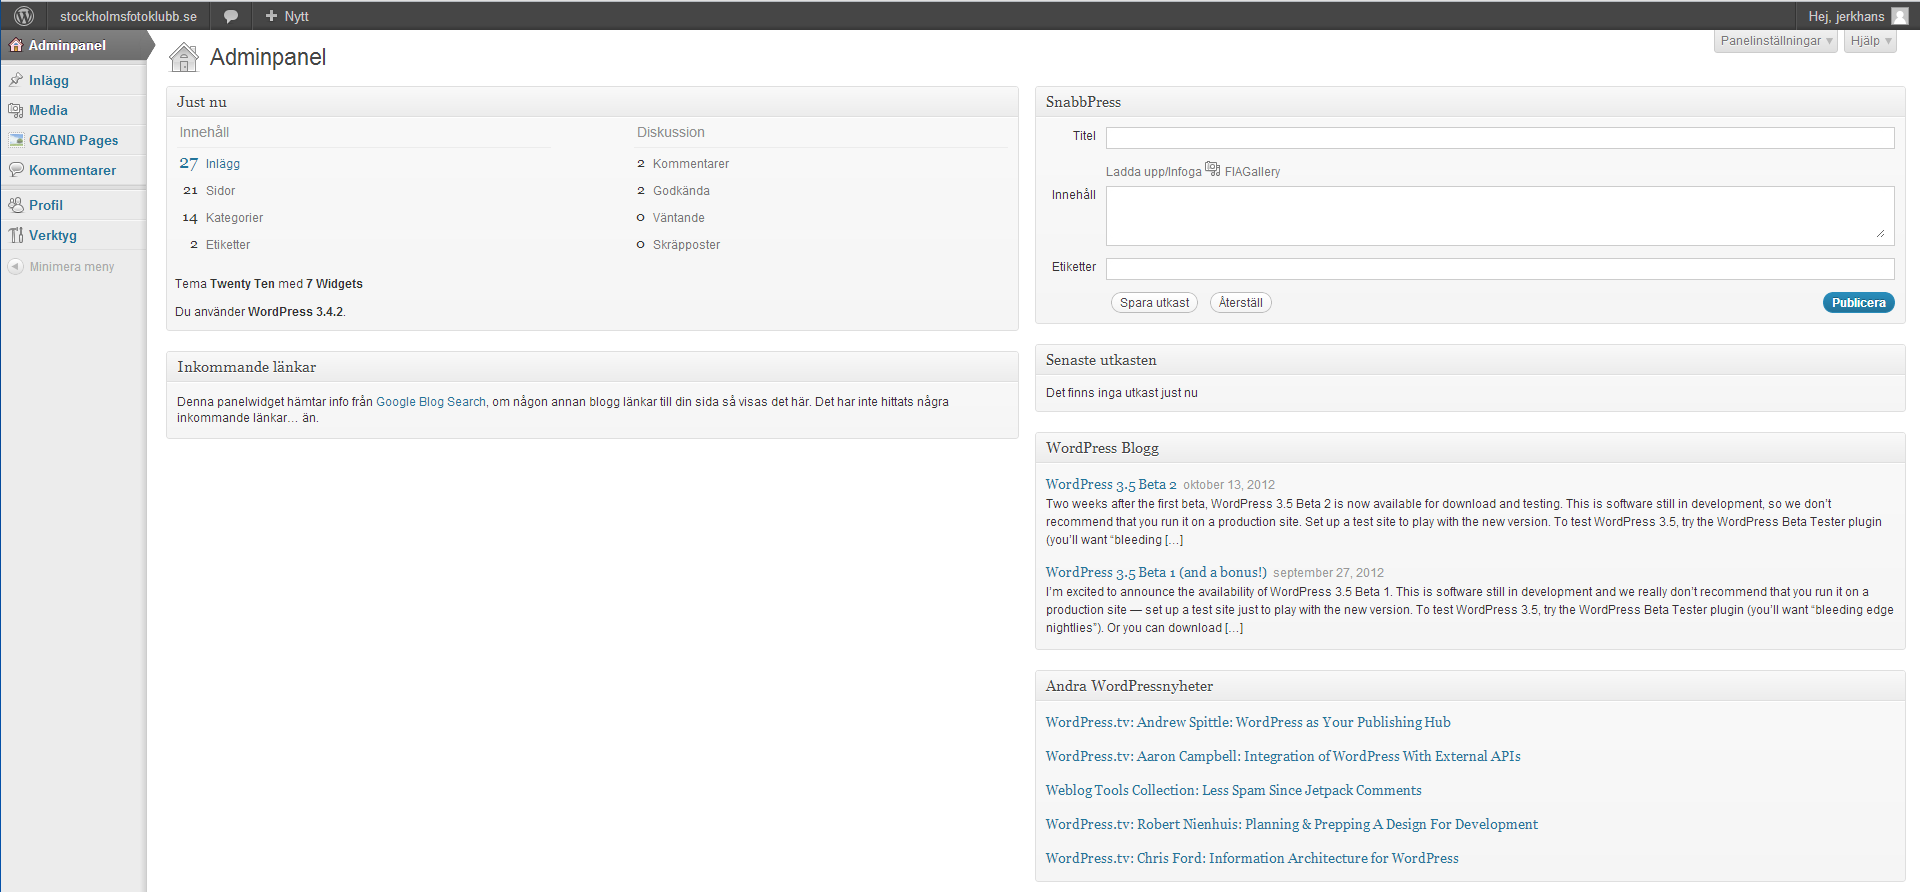Viewport: 1920px width, 892px height.
Task: Click the large Adminpanel heading house icon
Action: (x=184, y=57)
